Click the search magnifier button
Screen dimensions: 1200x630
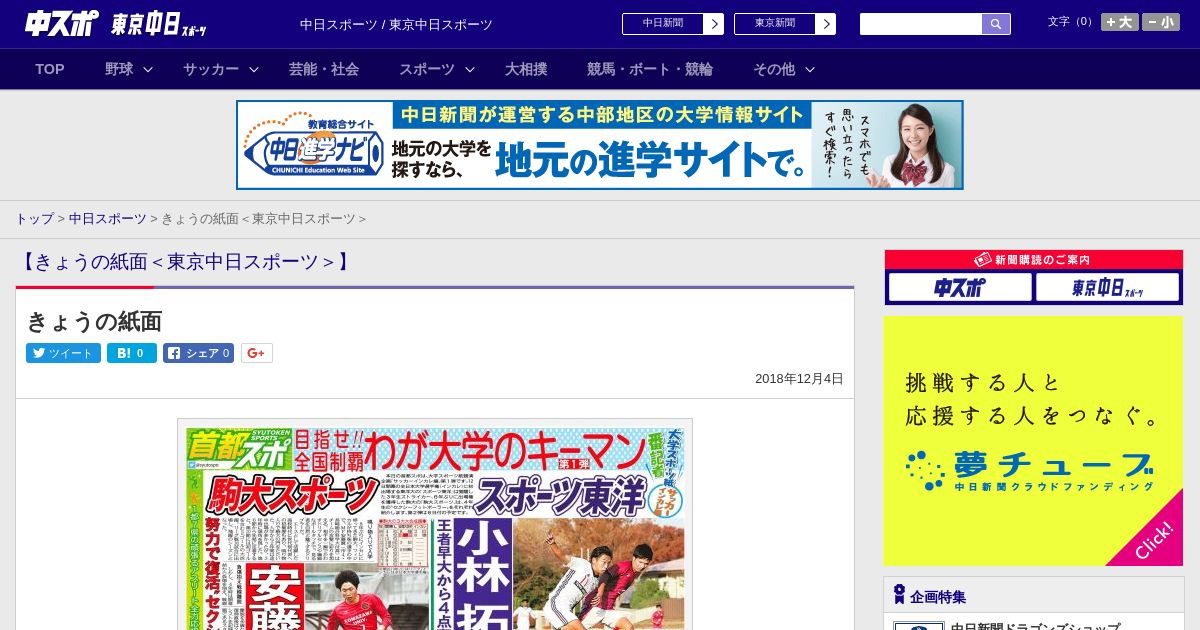point(996,24)
